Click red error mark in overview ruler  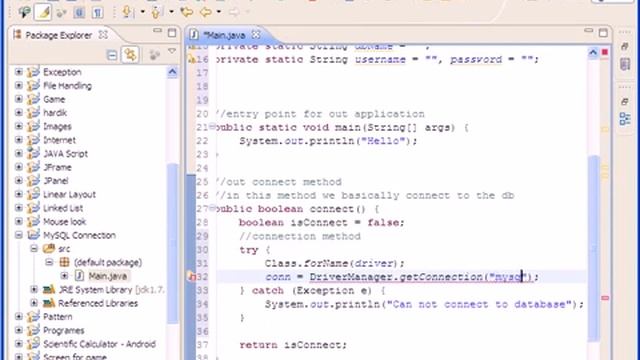[605, 298]
